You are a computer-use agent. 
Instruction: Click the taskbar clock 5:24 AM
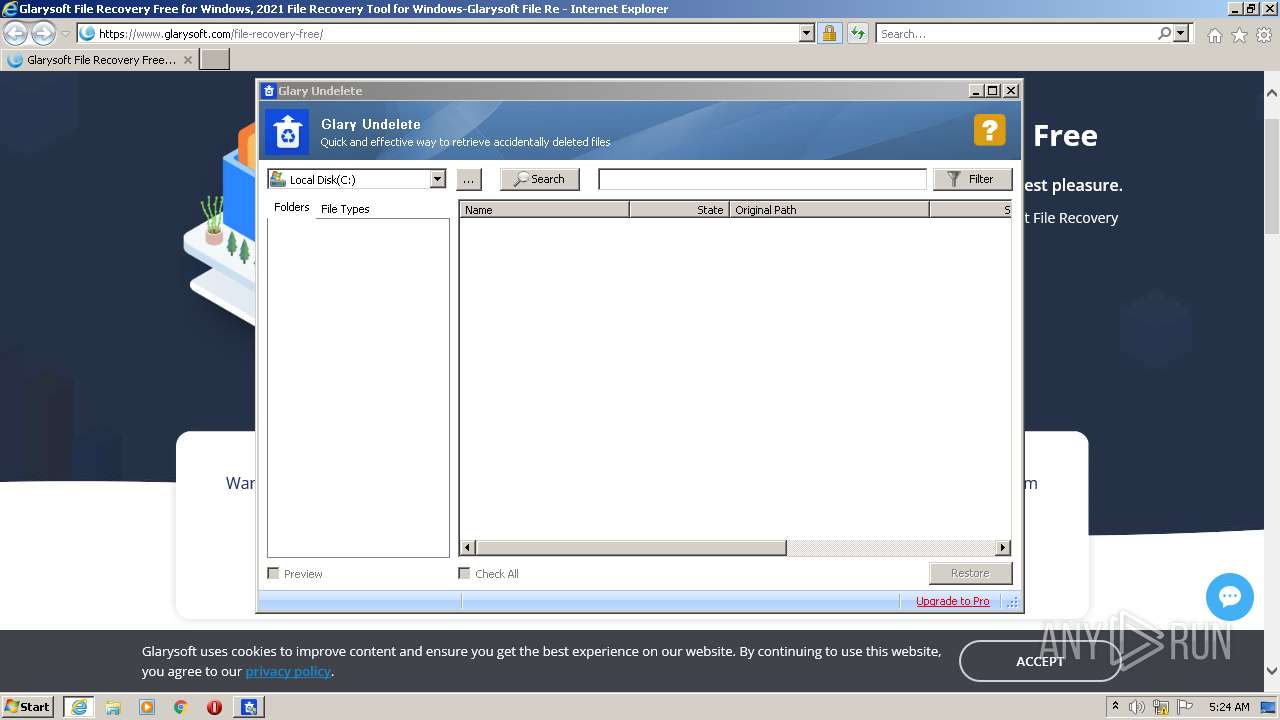point(1229,707)
